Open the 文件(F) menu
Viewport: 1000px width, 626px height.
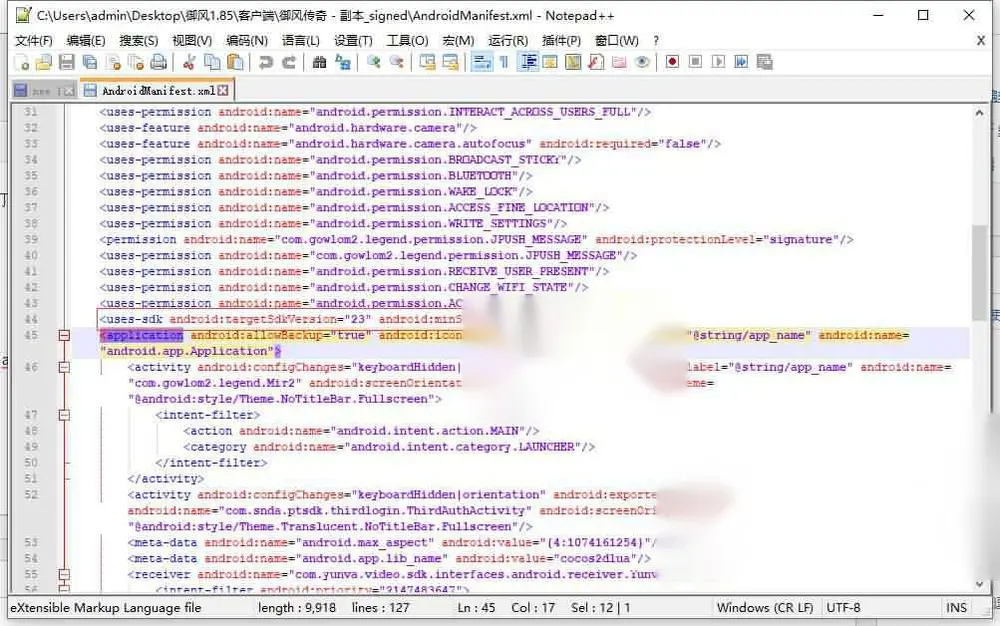click(34, 41)
